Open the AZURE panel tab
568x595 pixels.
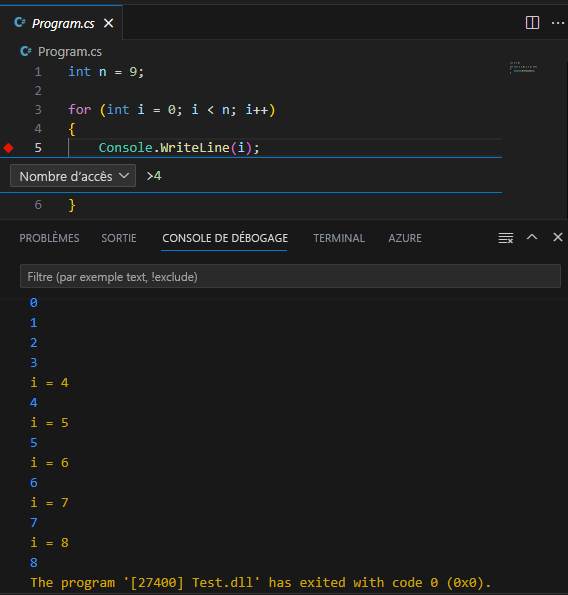405,238
